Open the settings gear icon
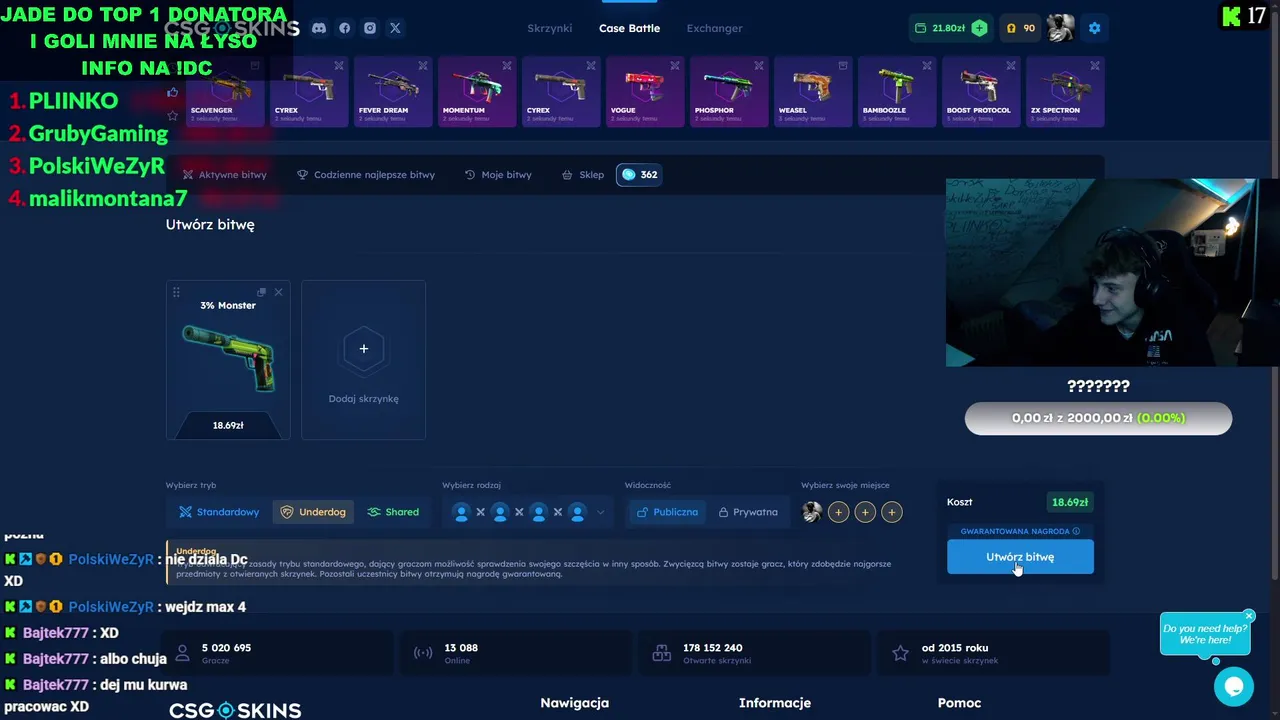The width and height of the screenshot is (1280, 720). [x=1094, y=28]
